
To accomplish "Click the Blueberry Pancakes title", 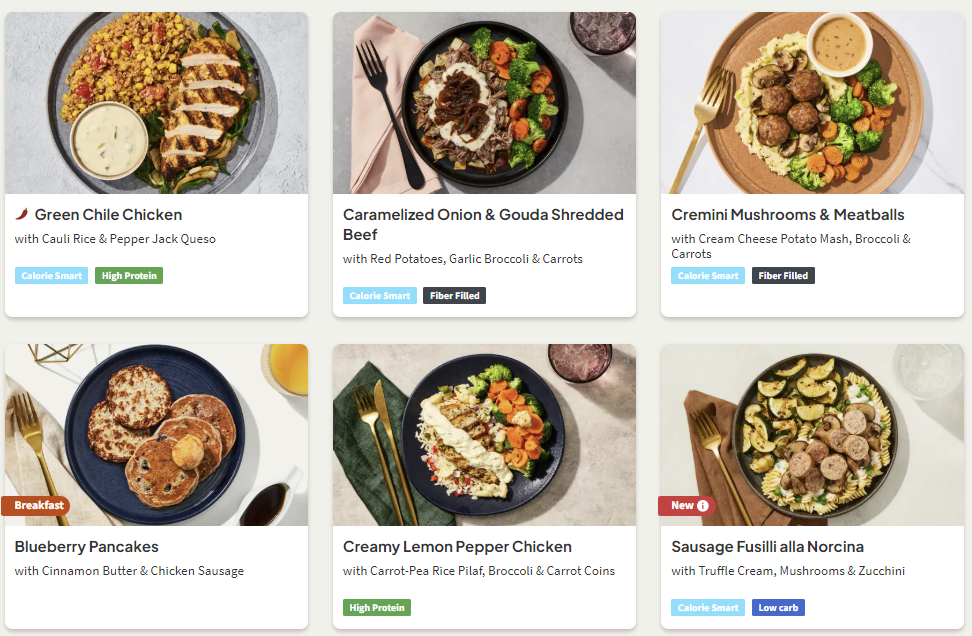I will coord(87,547).
